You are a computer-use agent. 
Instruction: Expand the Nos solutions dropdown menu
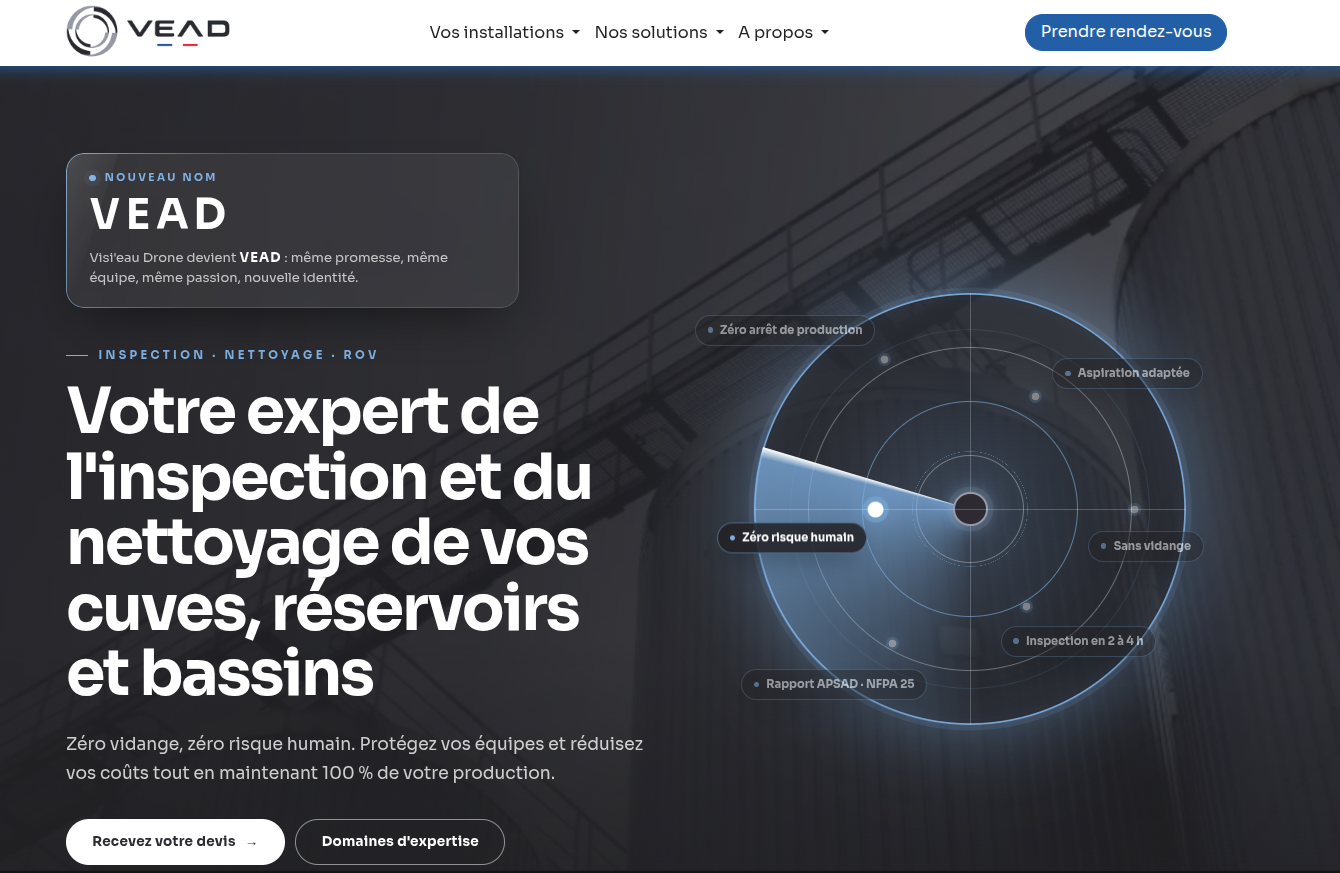(x=659, y=32)
